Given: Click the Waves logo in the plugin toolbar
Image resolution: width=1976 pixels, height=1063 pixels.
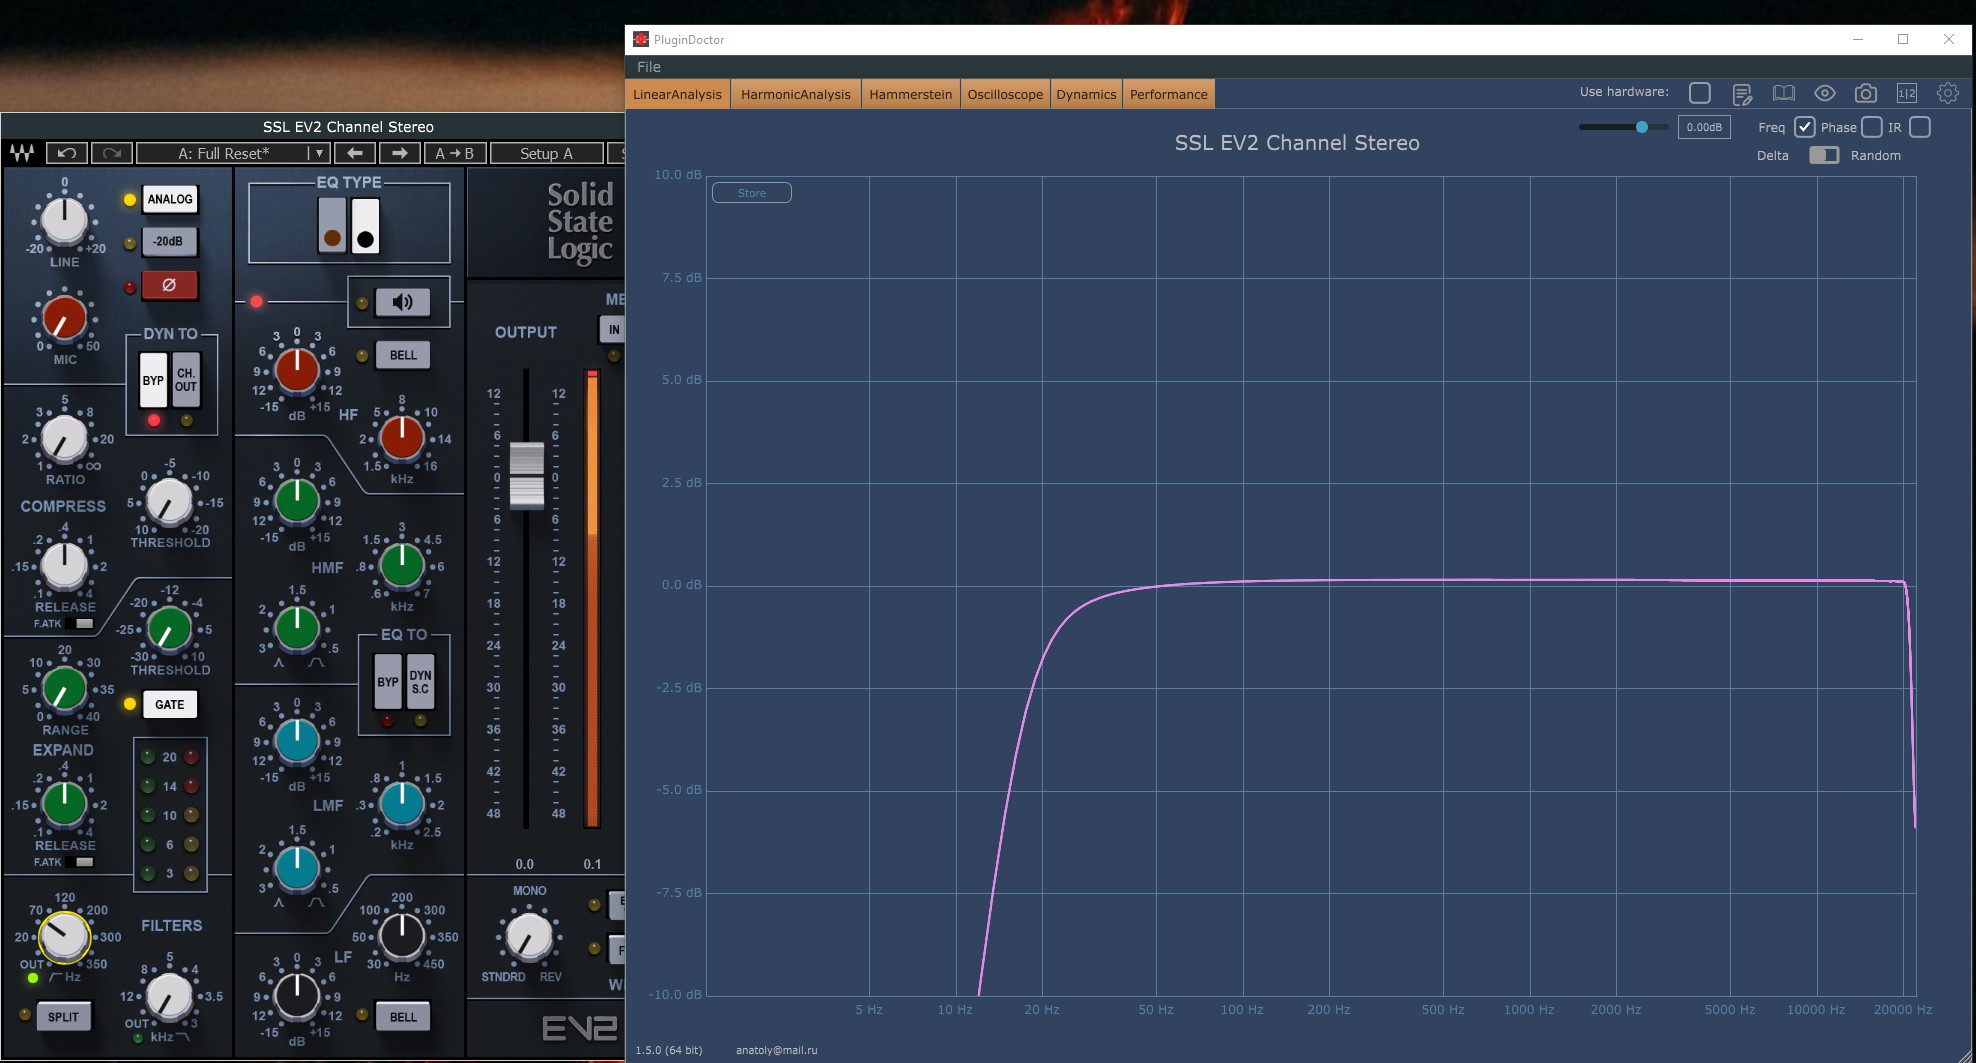Looking at the screenshot, I should coord(22,153).
